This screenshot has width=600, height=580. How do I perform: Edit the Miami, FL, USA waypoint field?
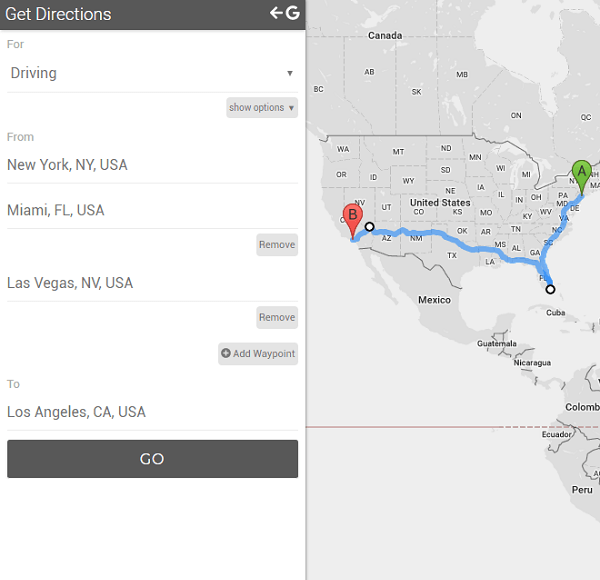tap(152, 210)
